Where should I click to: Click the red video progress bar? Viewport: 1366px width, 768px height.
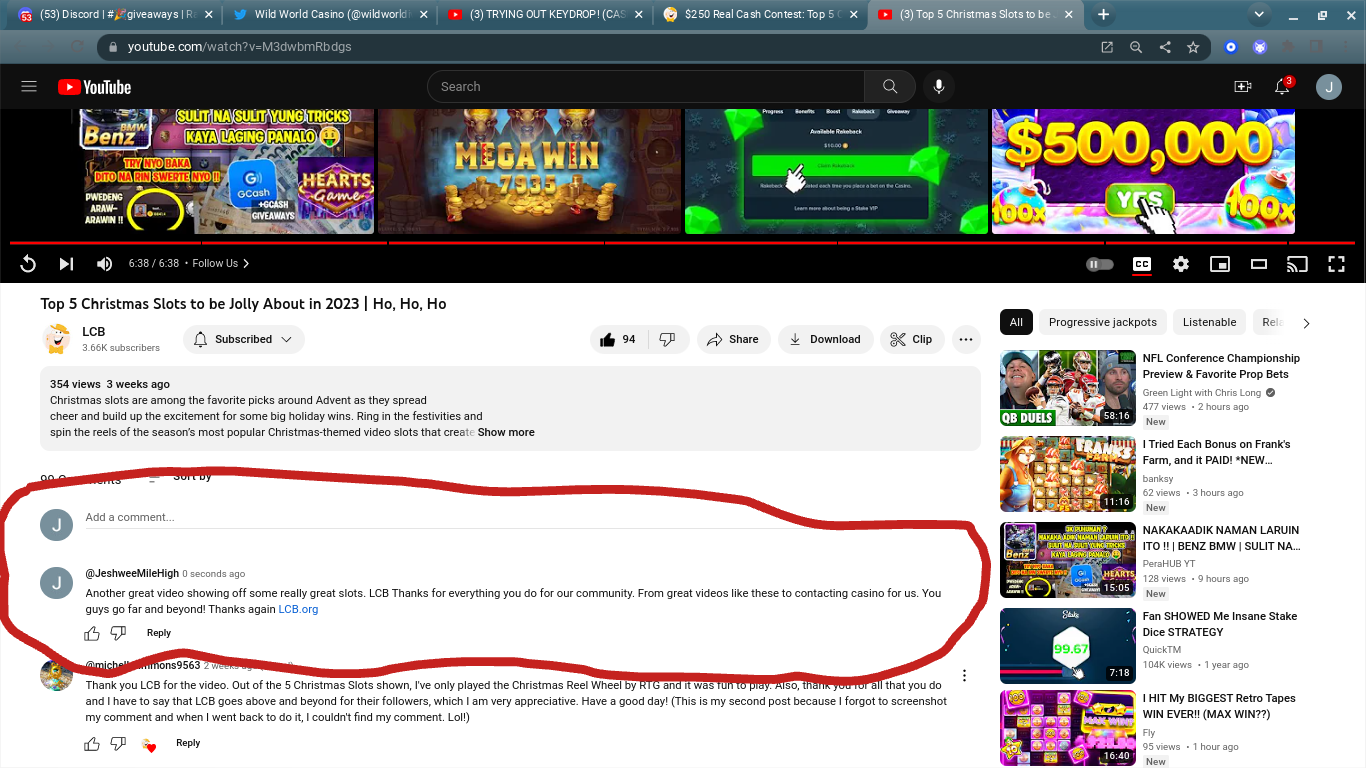pyautogui.click(x=682, y=243)
